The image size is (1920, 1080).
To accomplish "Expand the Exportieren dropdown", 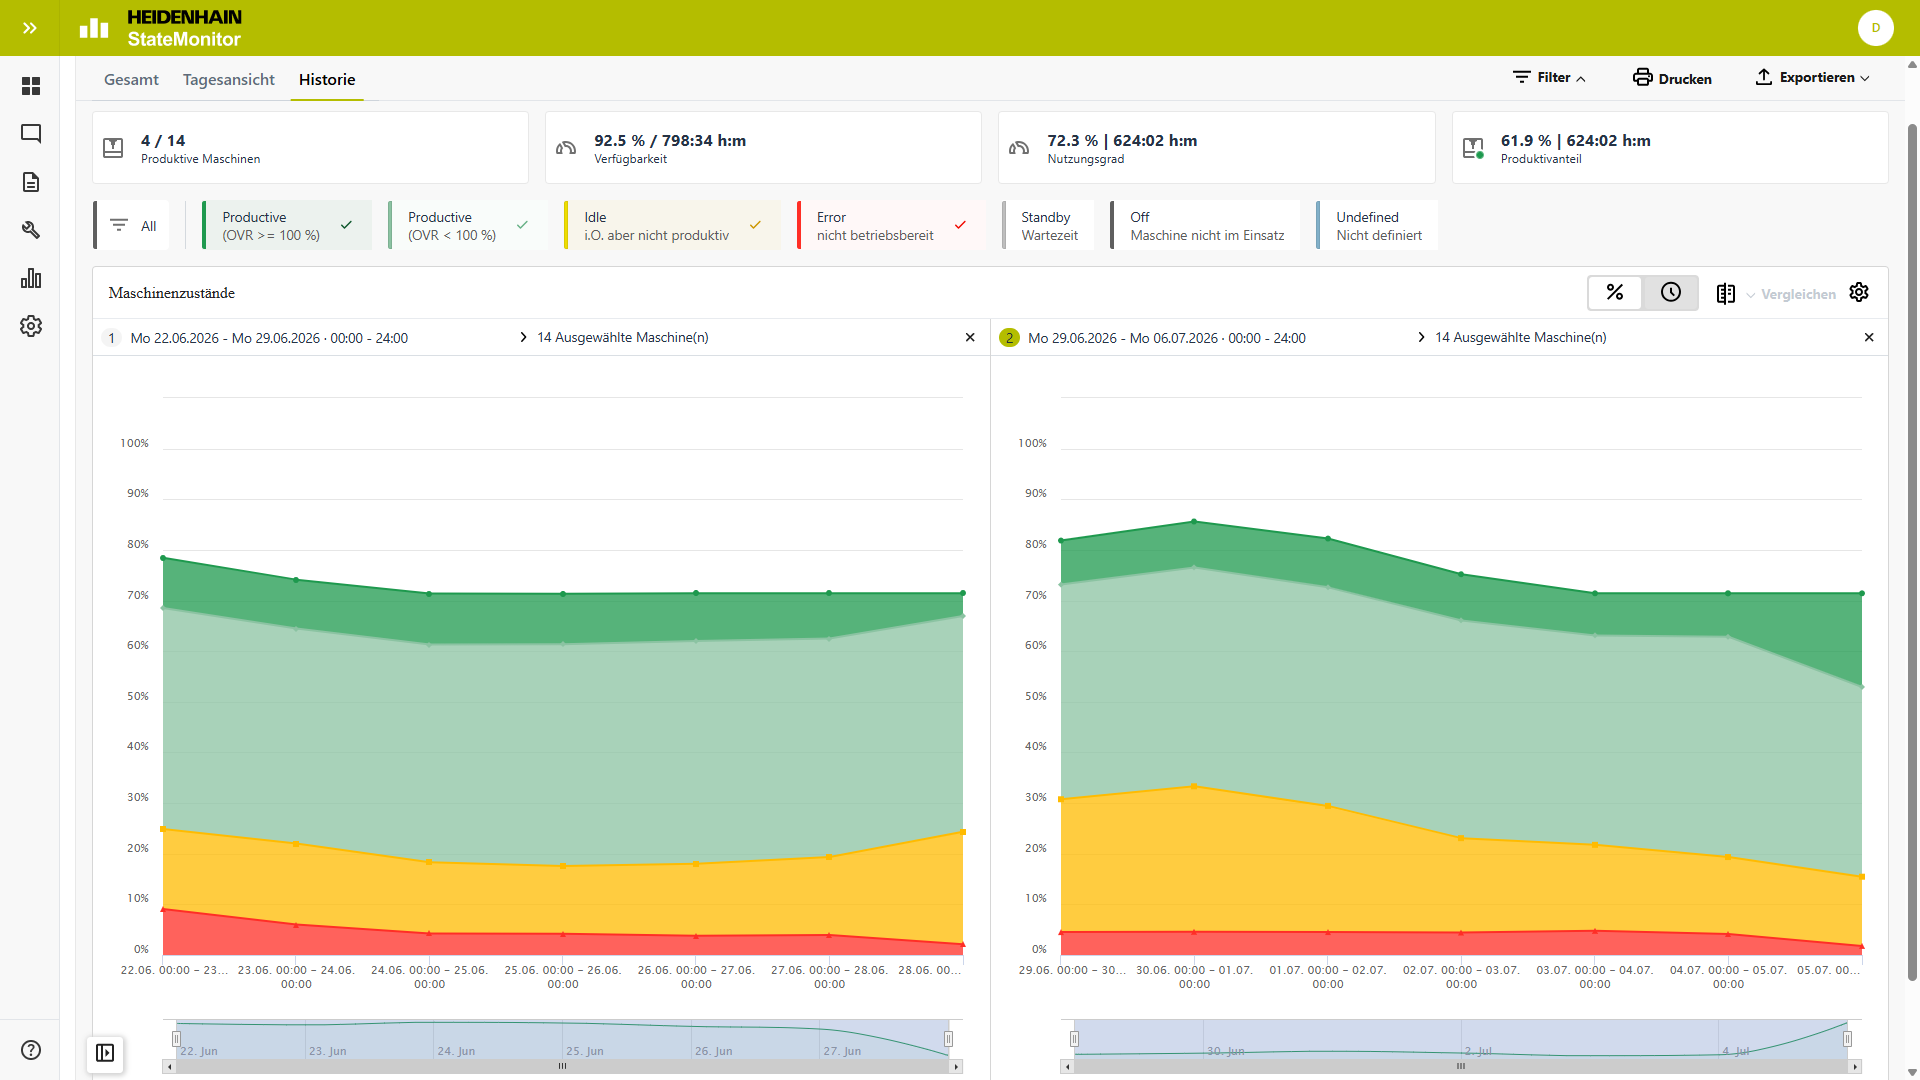I will (x=1813, y=78).
